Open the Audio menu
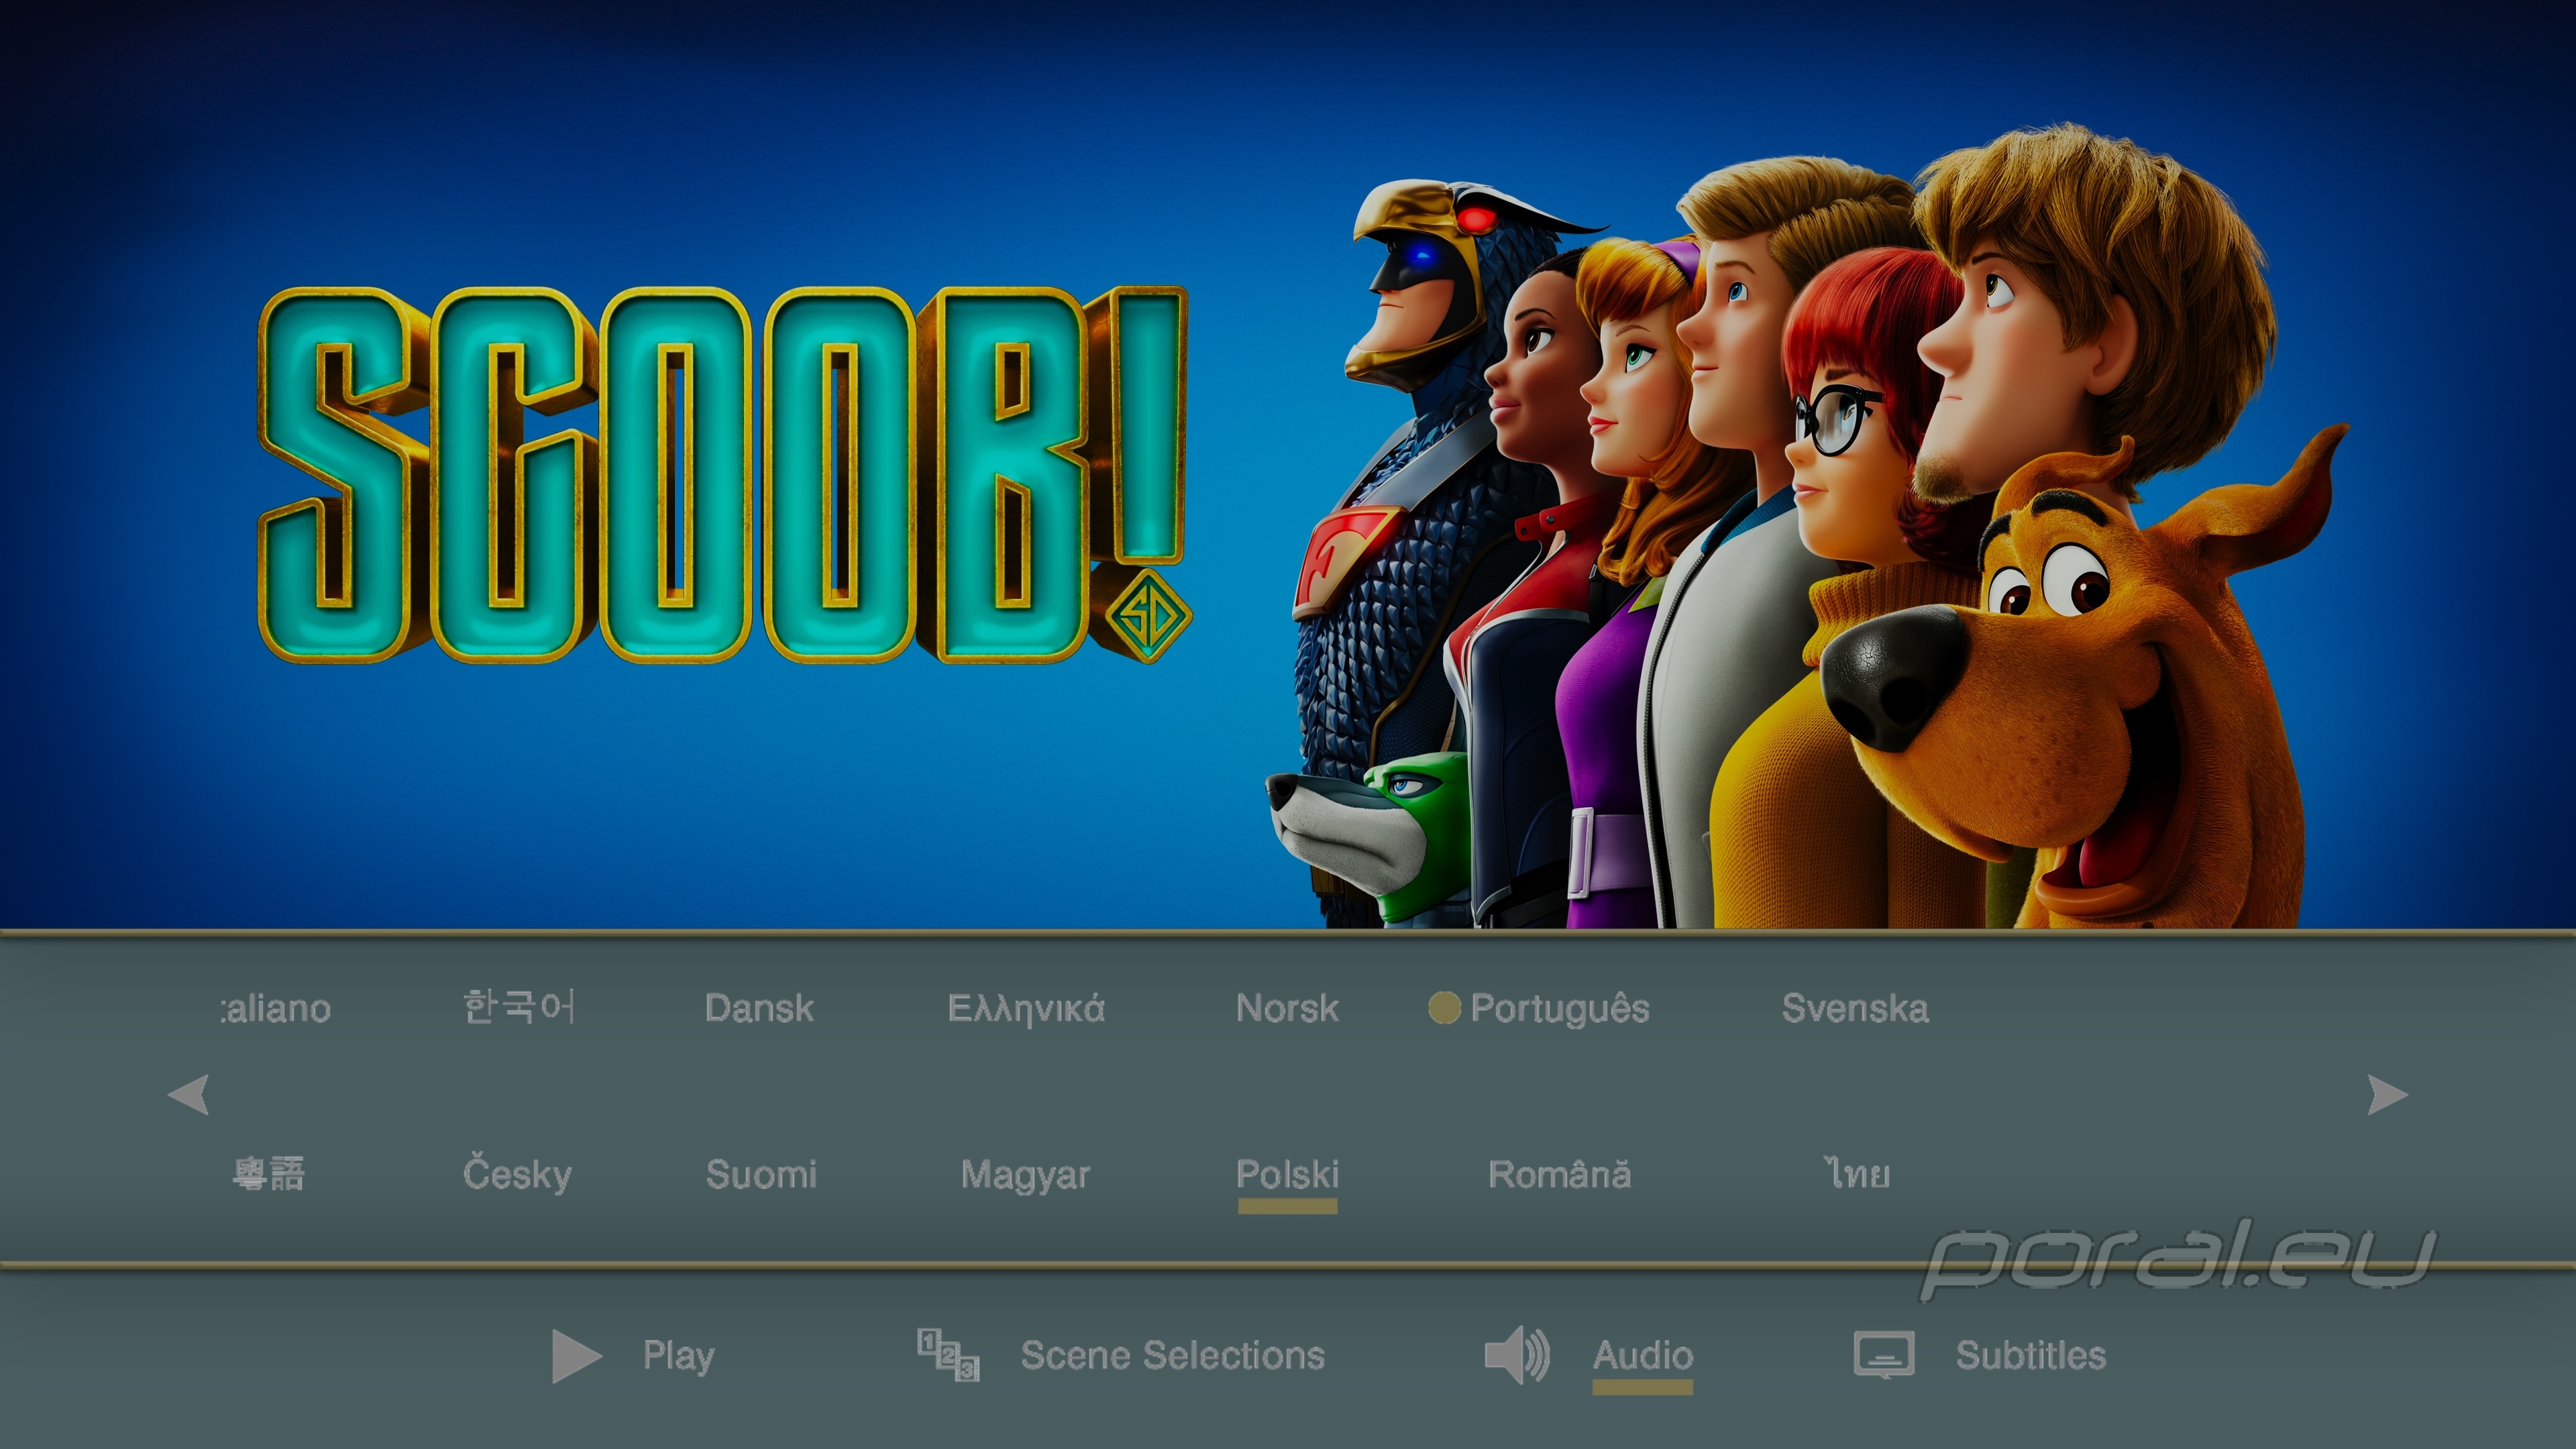The width and height of the screenshot is (2576, 1449). [x=1642, y=1356]
